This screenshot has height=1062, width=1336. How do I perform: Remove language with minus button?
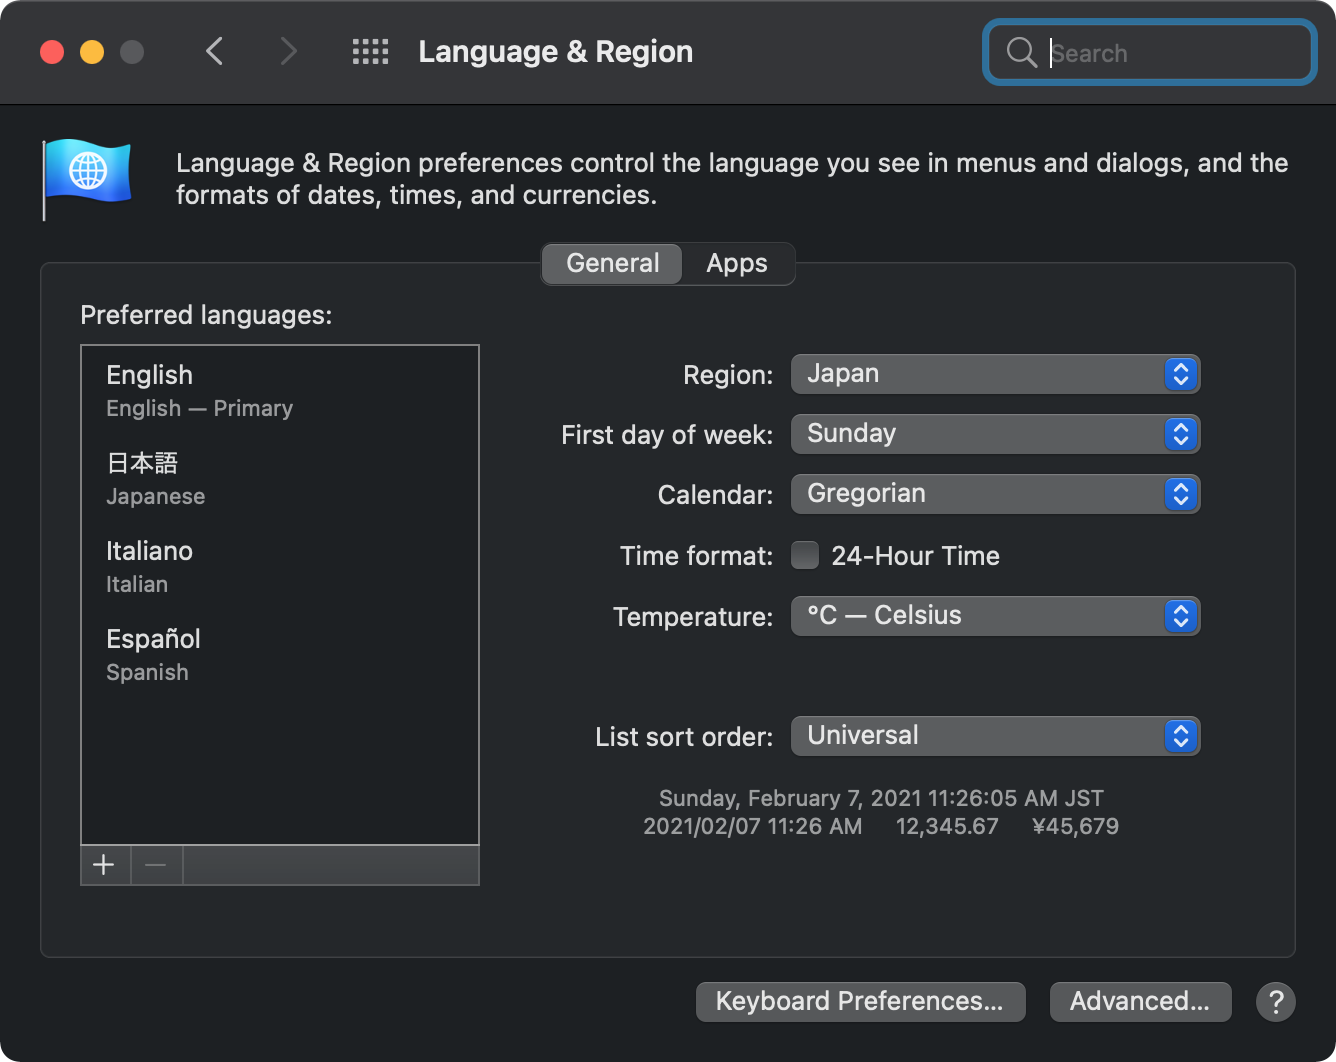pos(156,865)
